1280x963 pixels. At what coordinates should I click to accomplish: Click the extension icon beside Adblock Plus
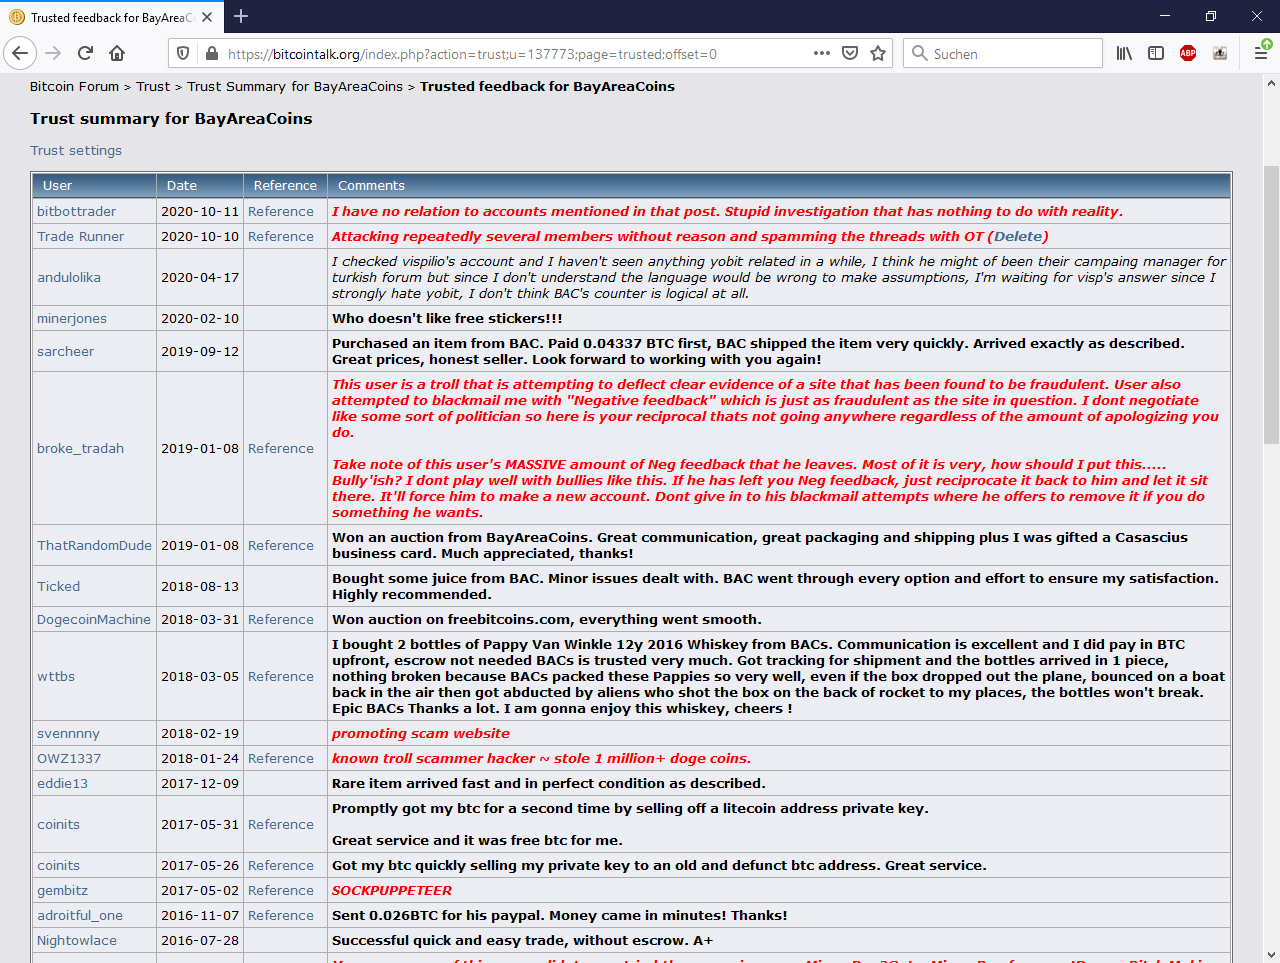[1220, 53]
